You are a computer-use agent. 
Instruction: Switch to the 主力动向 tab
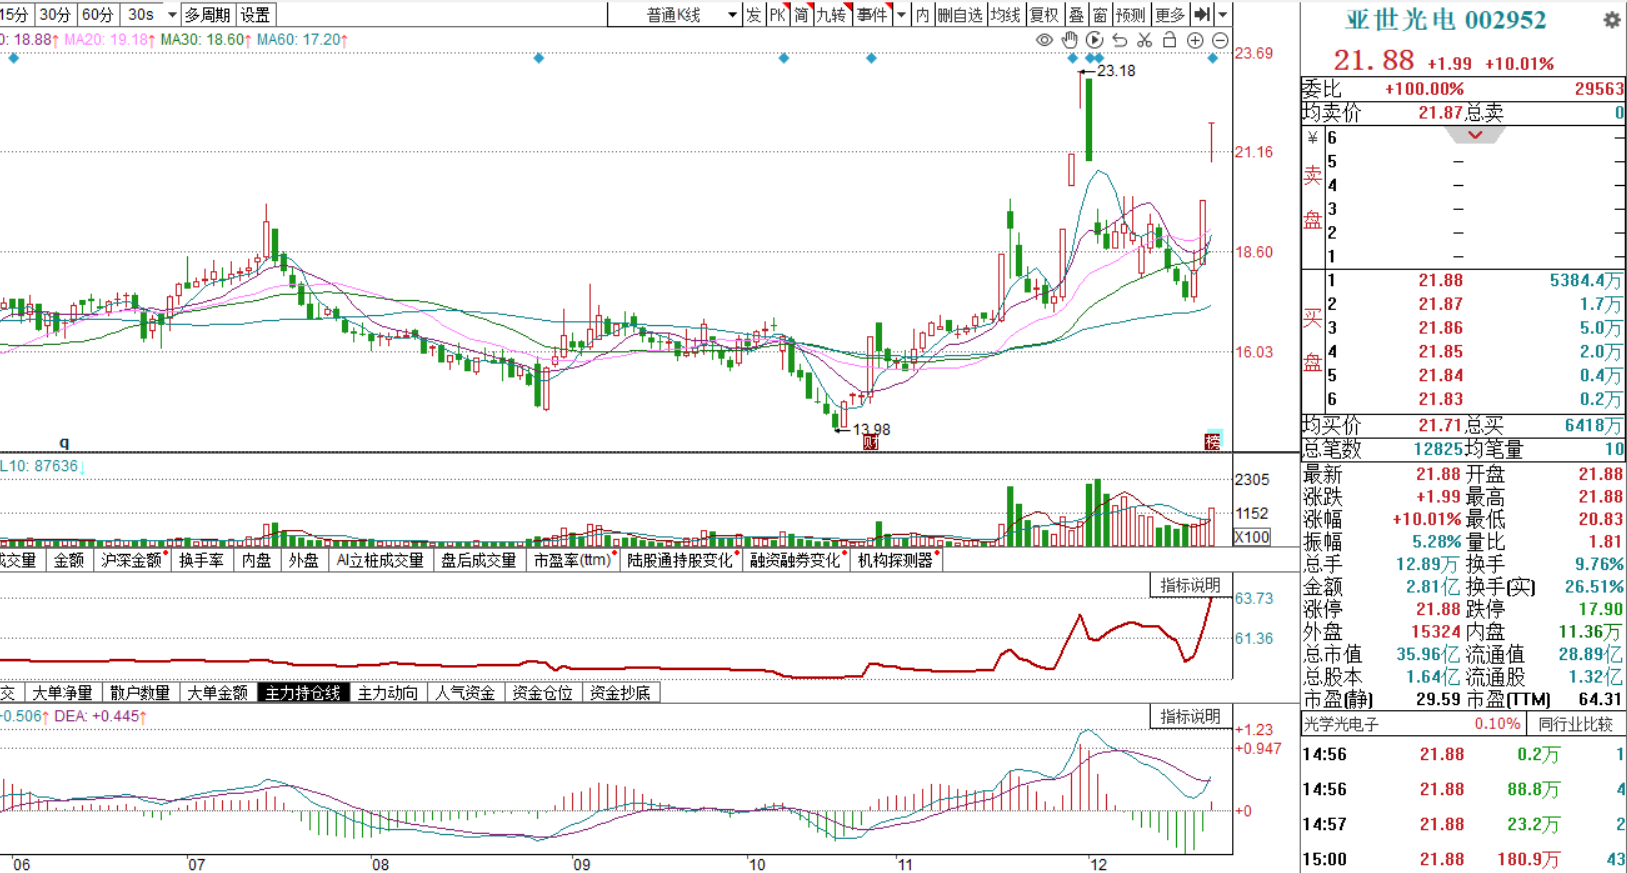[x=388, y=692]
